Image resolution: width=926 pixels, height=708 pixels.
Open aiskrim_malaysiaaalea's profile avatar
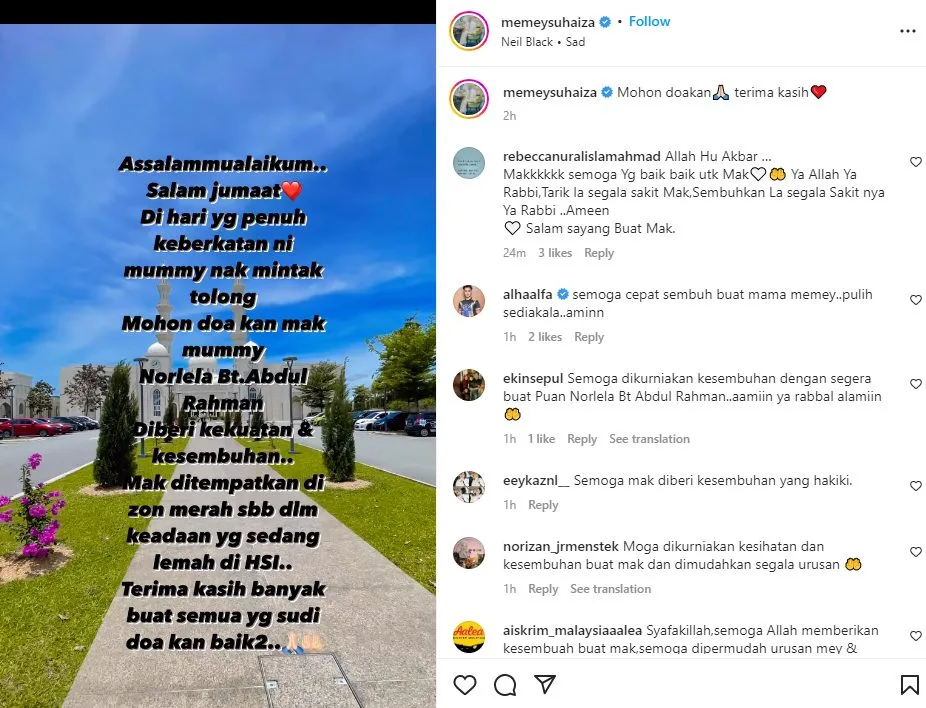[469, 637]
